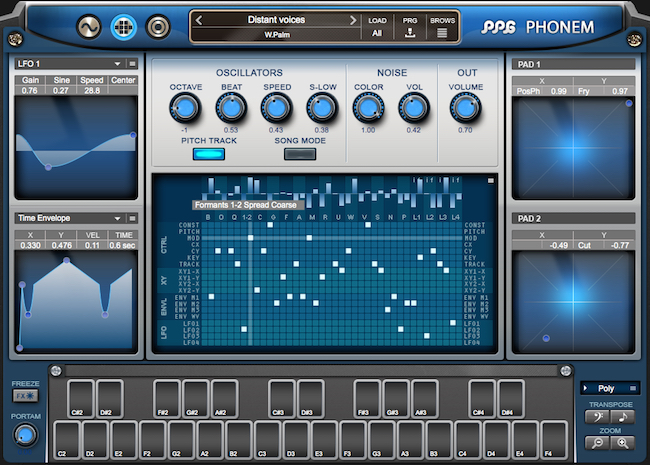Click the right keyboard scroll screw knob
Viewport: 650px width, 465px height.
point(565,371)
